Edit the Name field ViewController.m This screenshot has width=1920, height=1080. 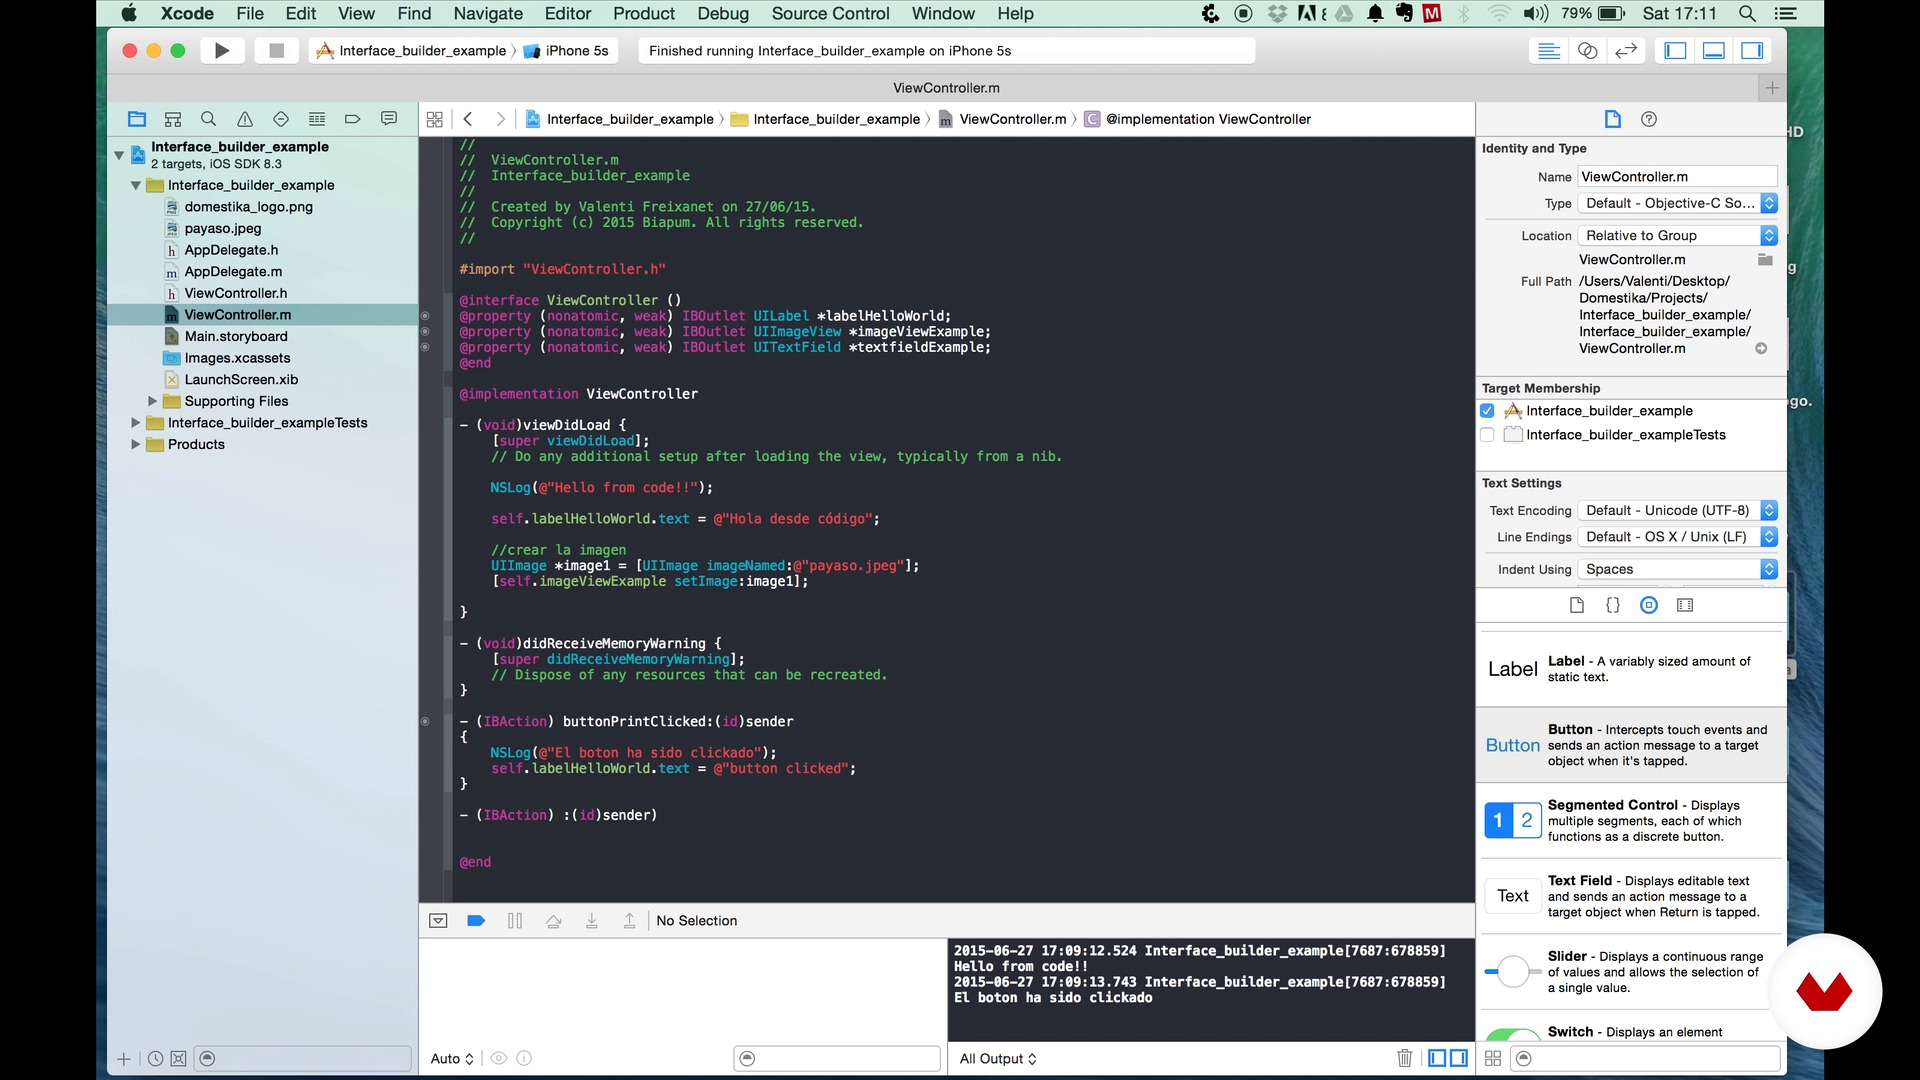tap(1678, 177)
